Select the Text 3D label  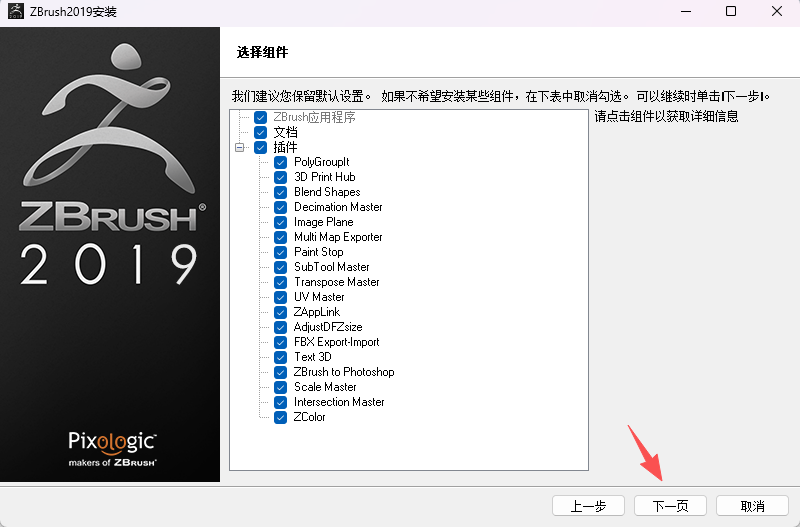click(x=313, y=357)
